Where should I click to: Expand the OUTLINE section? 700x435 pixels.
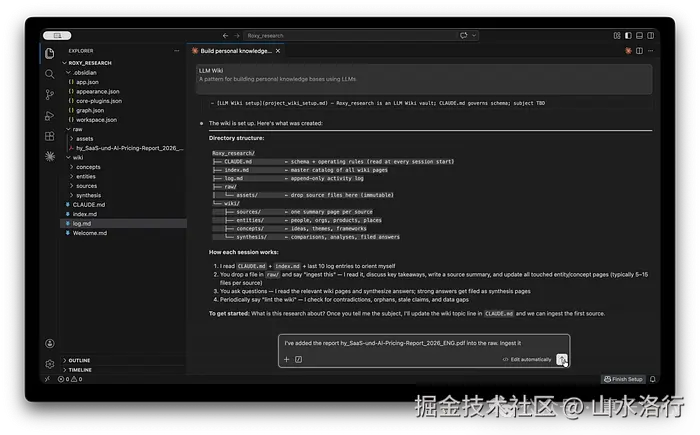pos(77,360)
